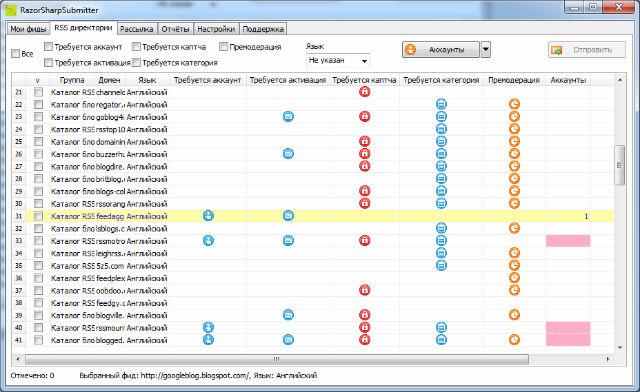Sort by the Премодерация column header

click(x=514, y=80)
